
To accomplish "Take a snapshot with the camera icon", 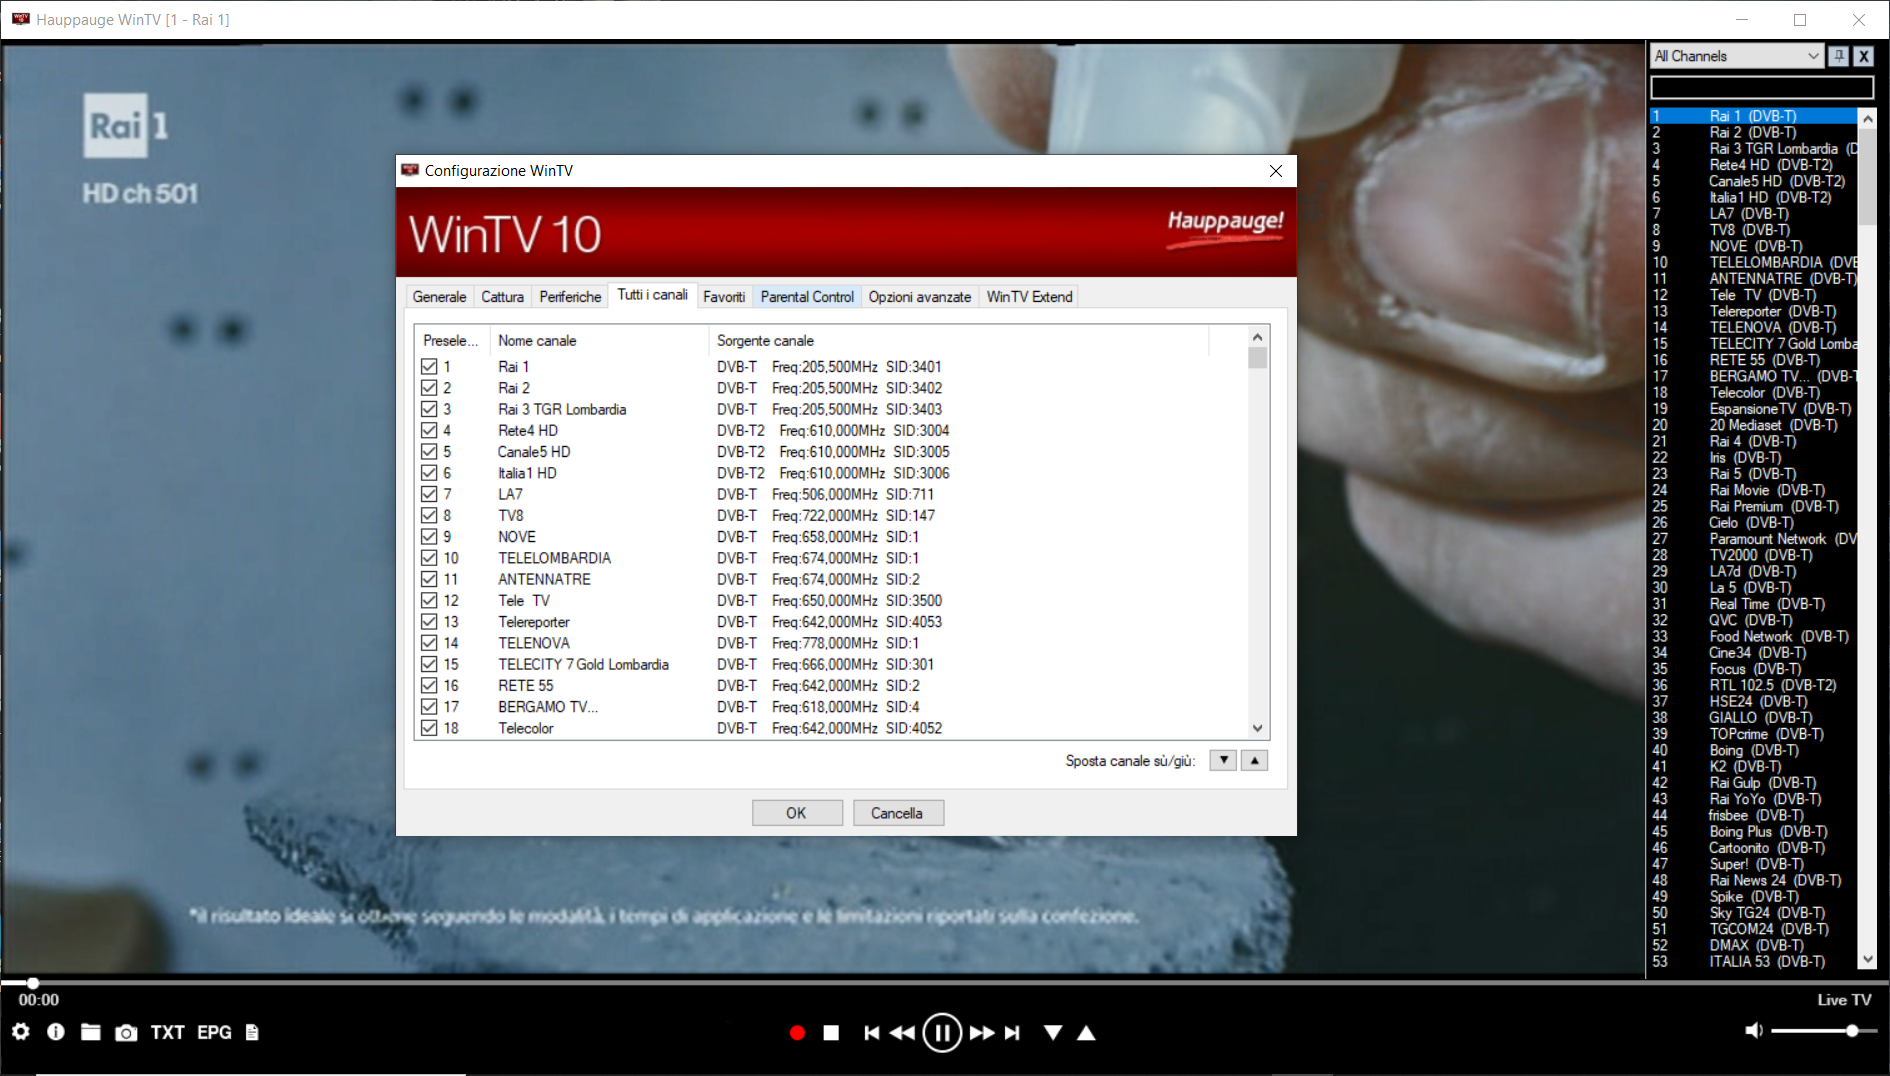I will [127, 1033].
